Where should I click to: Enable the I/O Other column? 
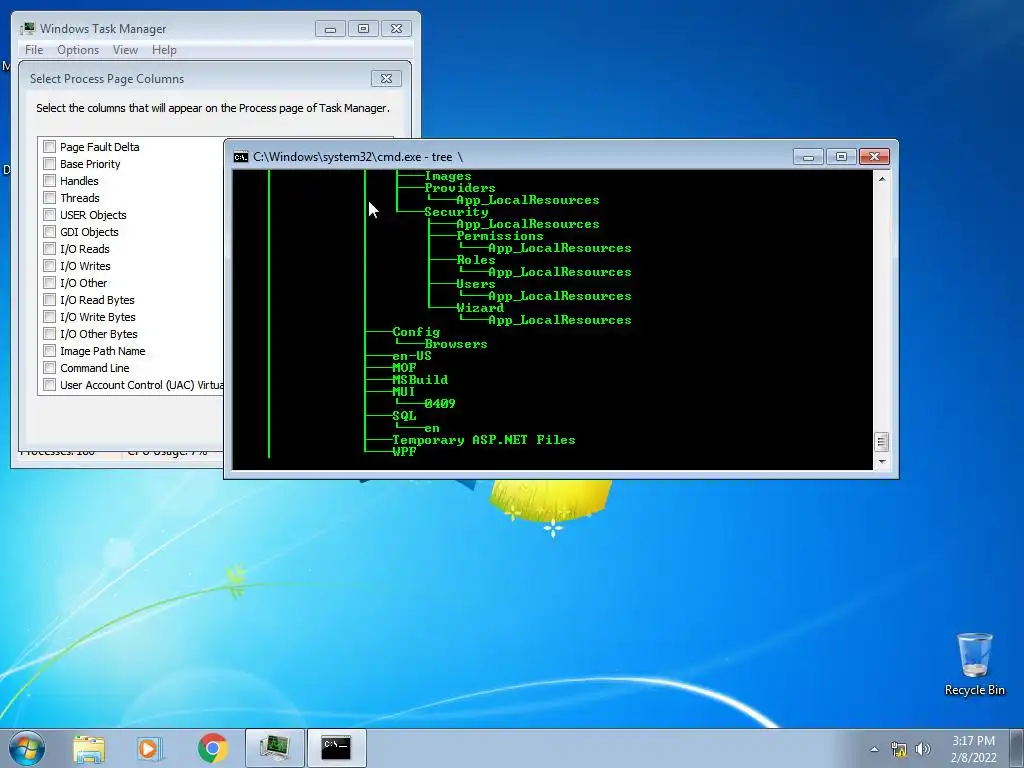50,282
